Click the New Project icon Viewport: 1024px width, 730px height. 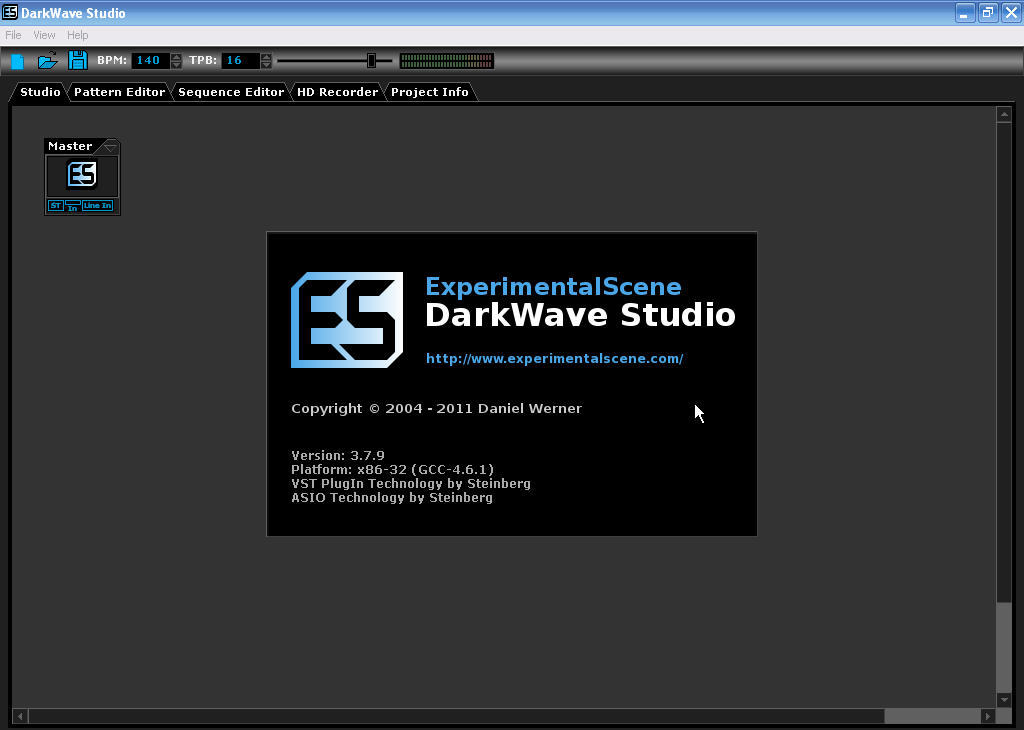[17, 60]
